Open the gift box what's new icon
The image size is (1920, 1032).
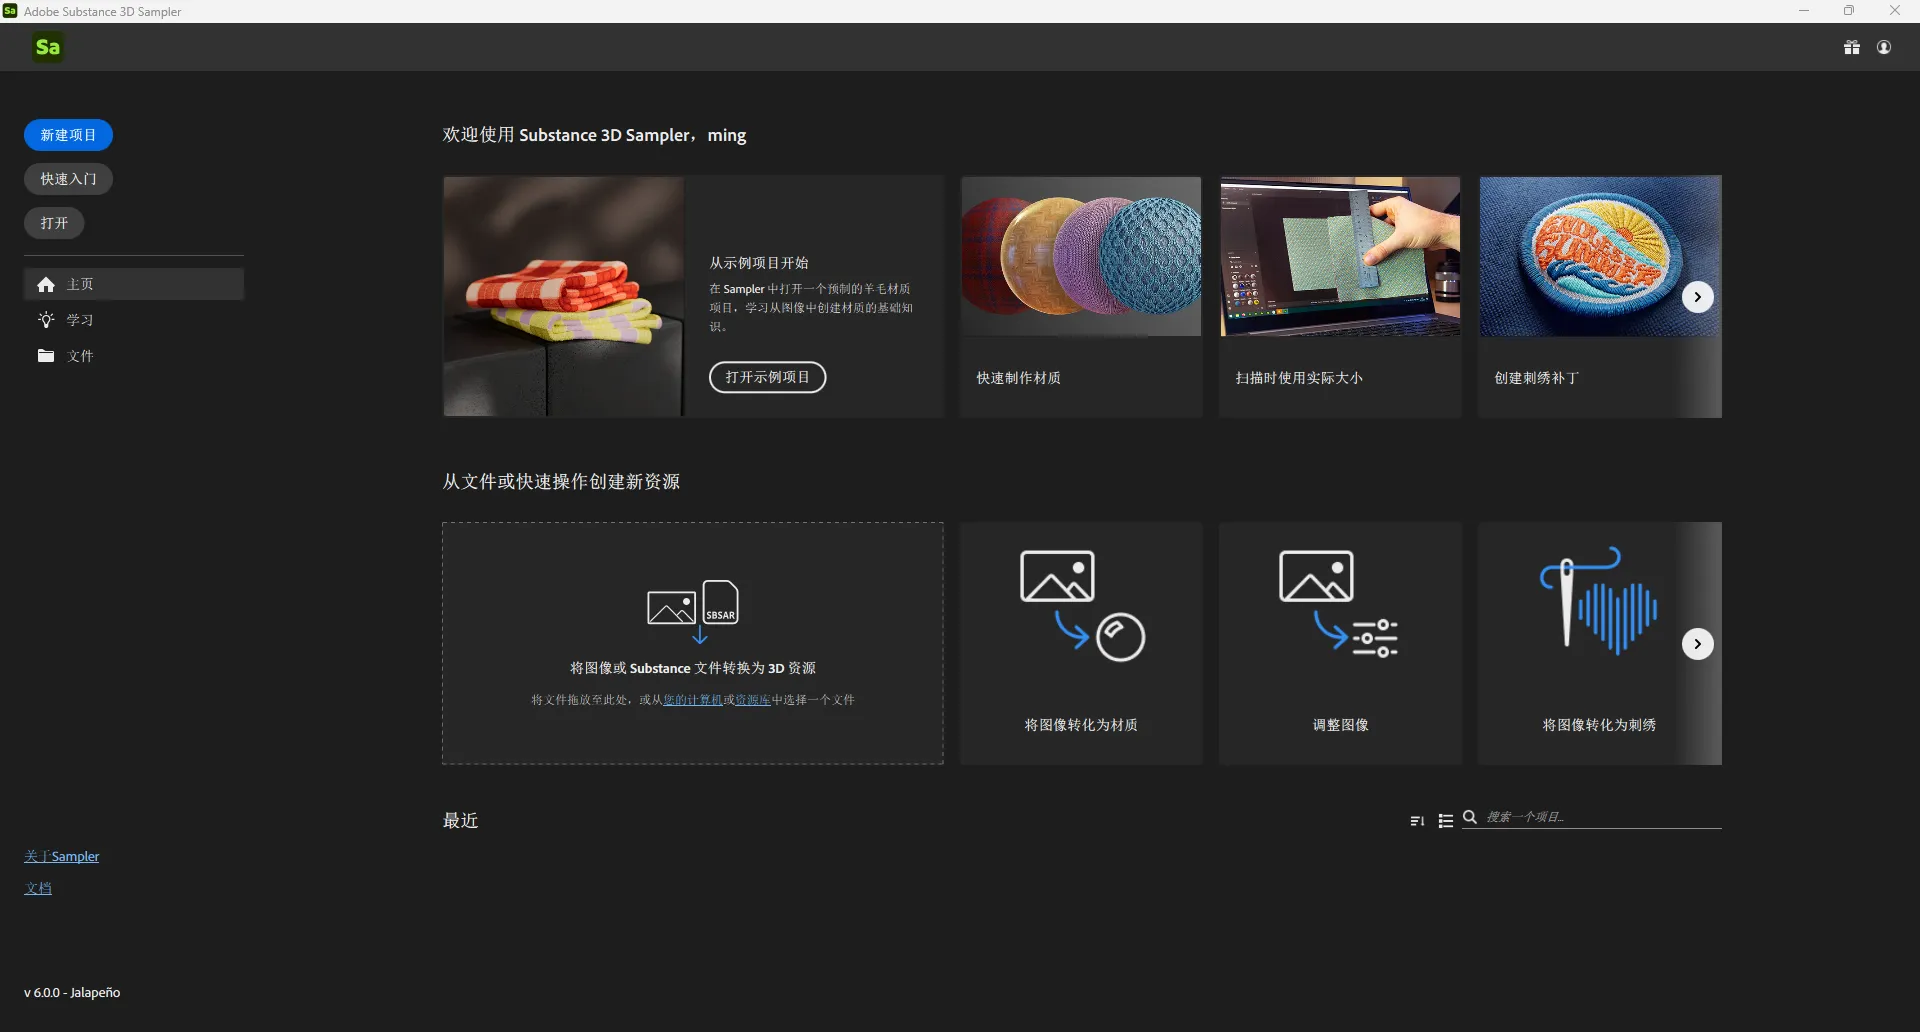pyautogui.click(x=1852, y=47)
